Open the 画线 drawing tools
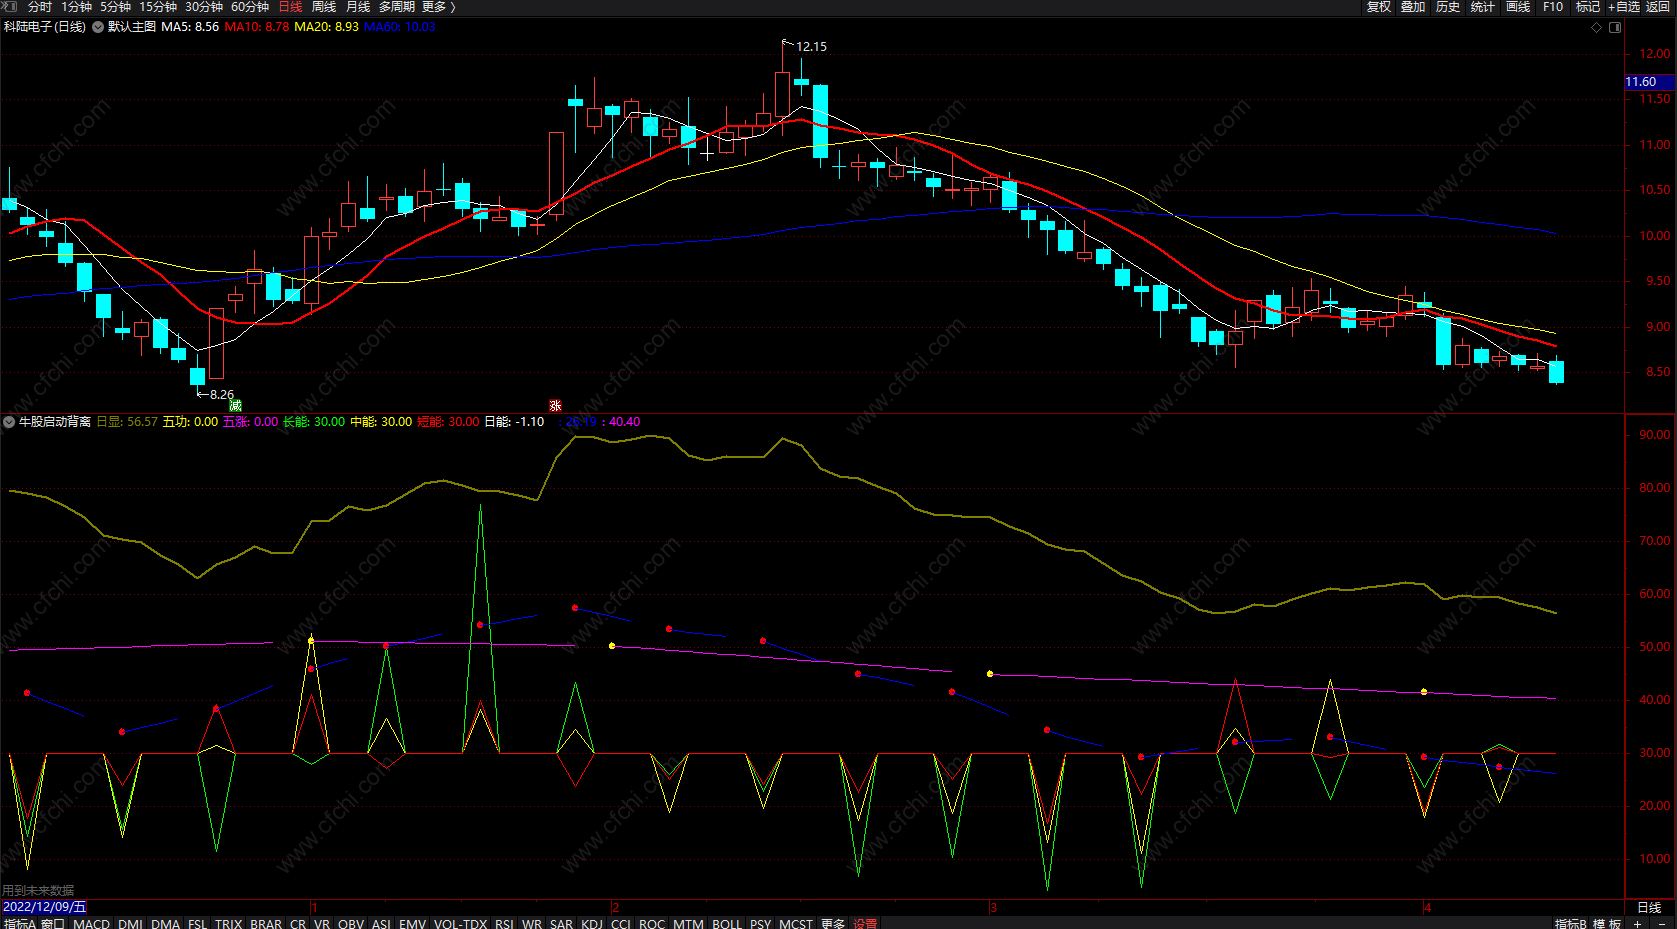The width and height of the screenshot is (1677, 929). (1518, 7)
